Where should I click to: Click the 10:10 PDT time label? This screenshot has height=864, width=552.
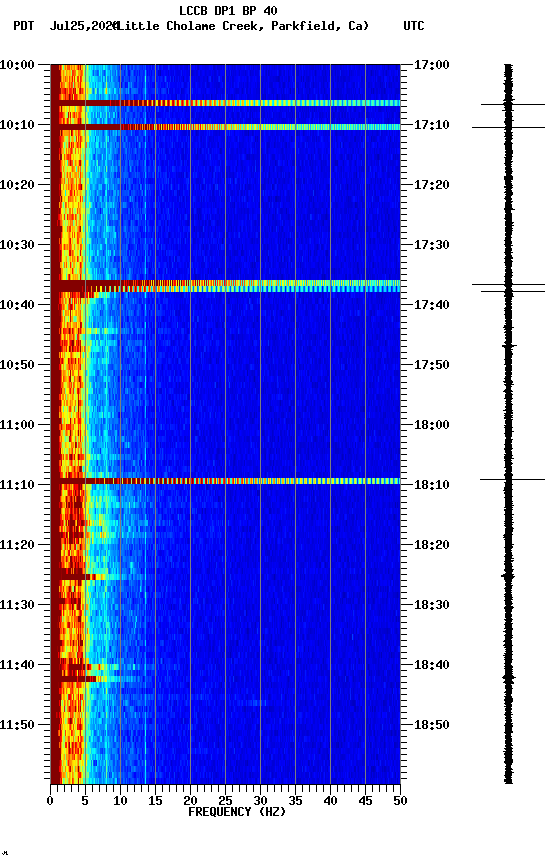pyautogui.click(x=17, y=125)
